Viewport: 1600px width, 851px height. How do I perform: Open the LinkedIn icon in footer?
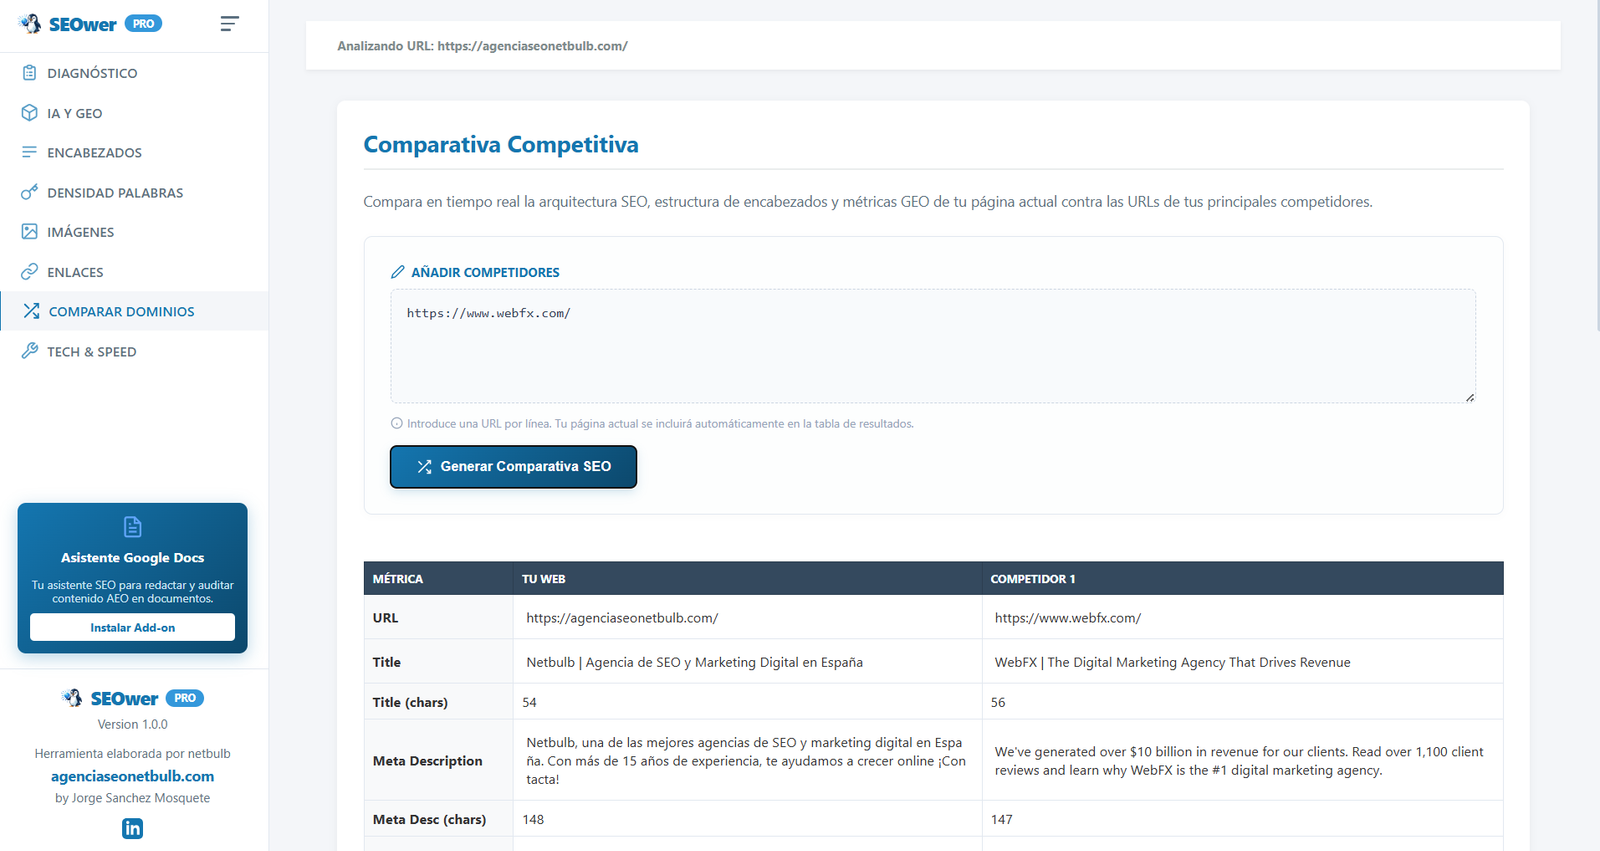[x=133, y=828]
